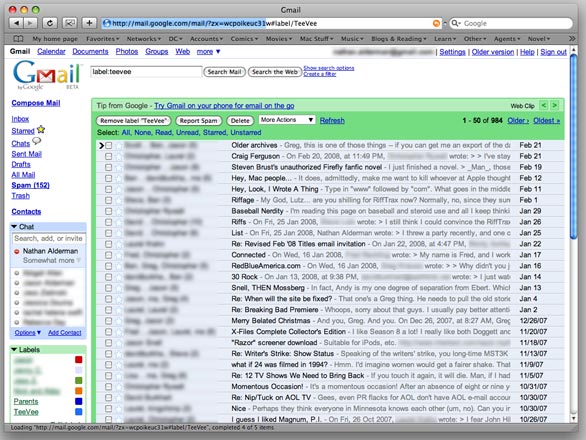Viewport: 586px width, 440px height.
Task: Open chat Options dropdown
Action: (x=28, y=333)
